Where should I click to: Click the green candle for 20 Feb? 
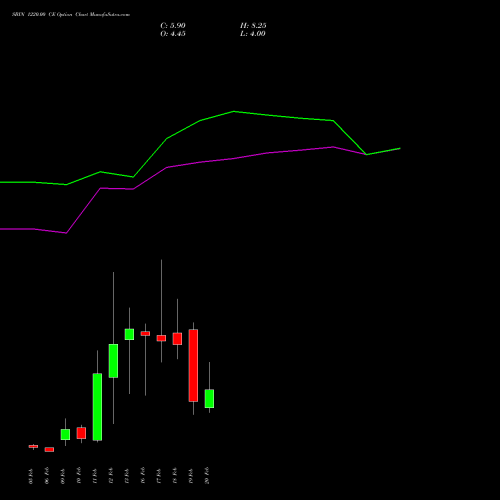[209, 398]
